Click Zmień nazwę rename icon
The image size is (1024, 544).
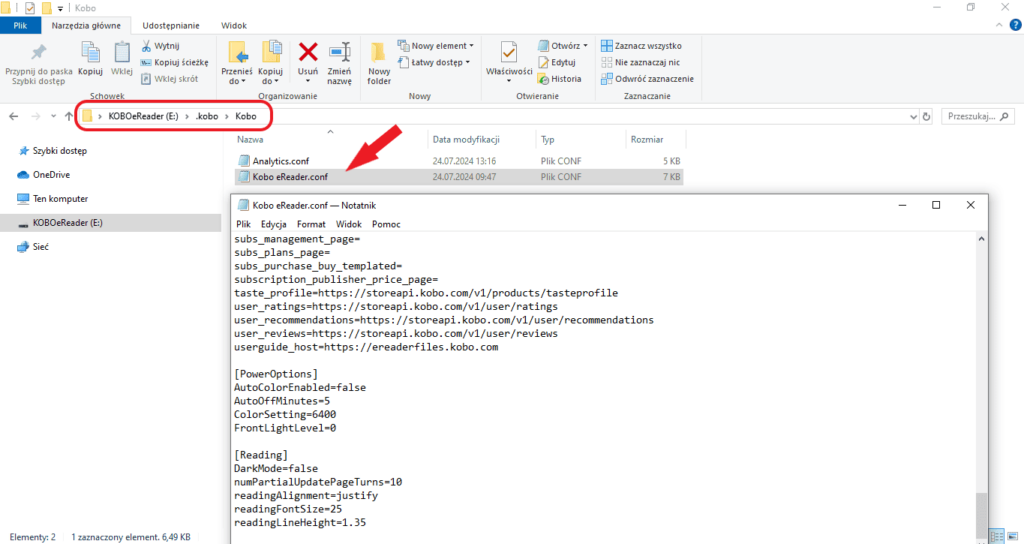(340, 52)
